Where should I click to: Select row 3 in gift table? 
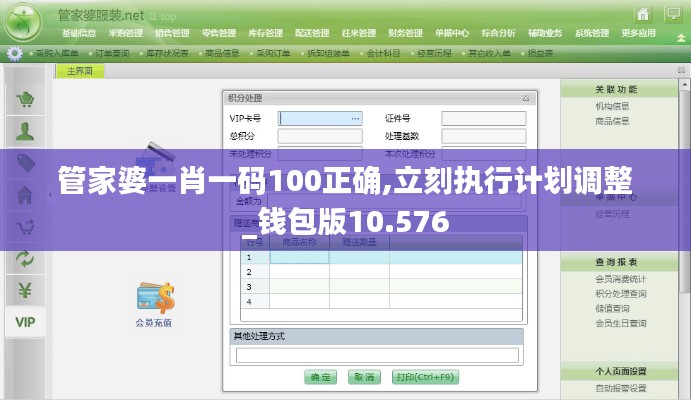(x=382, y=287)
